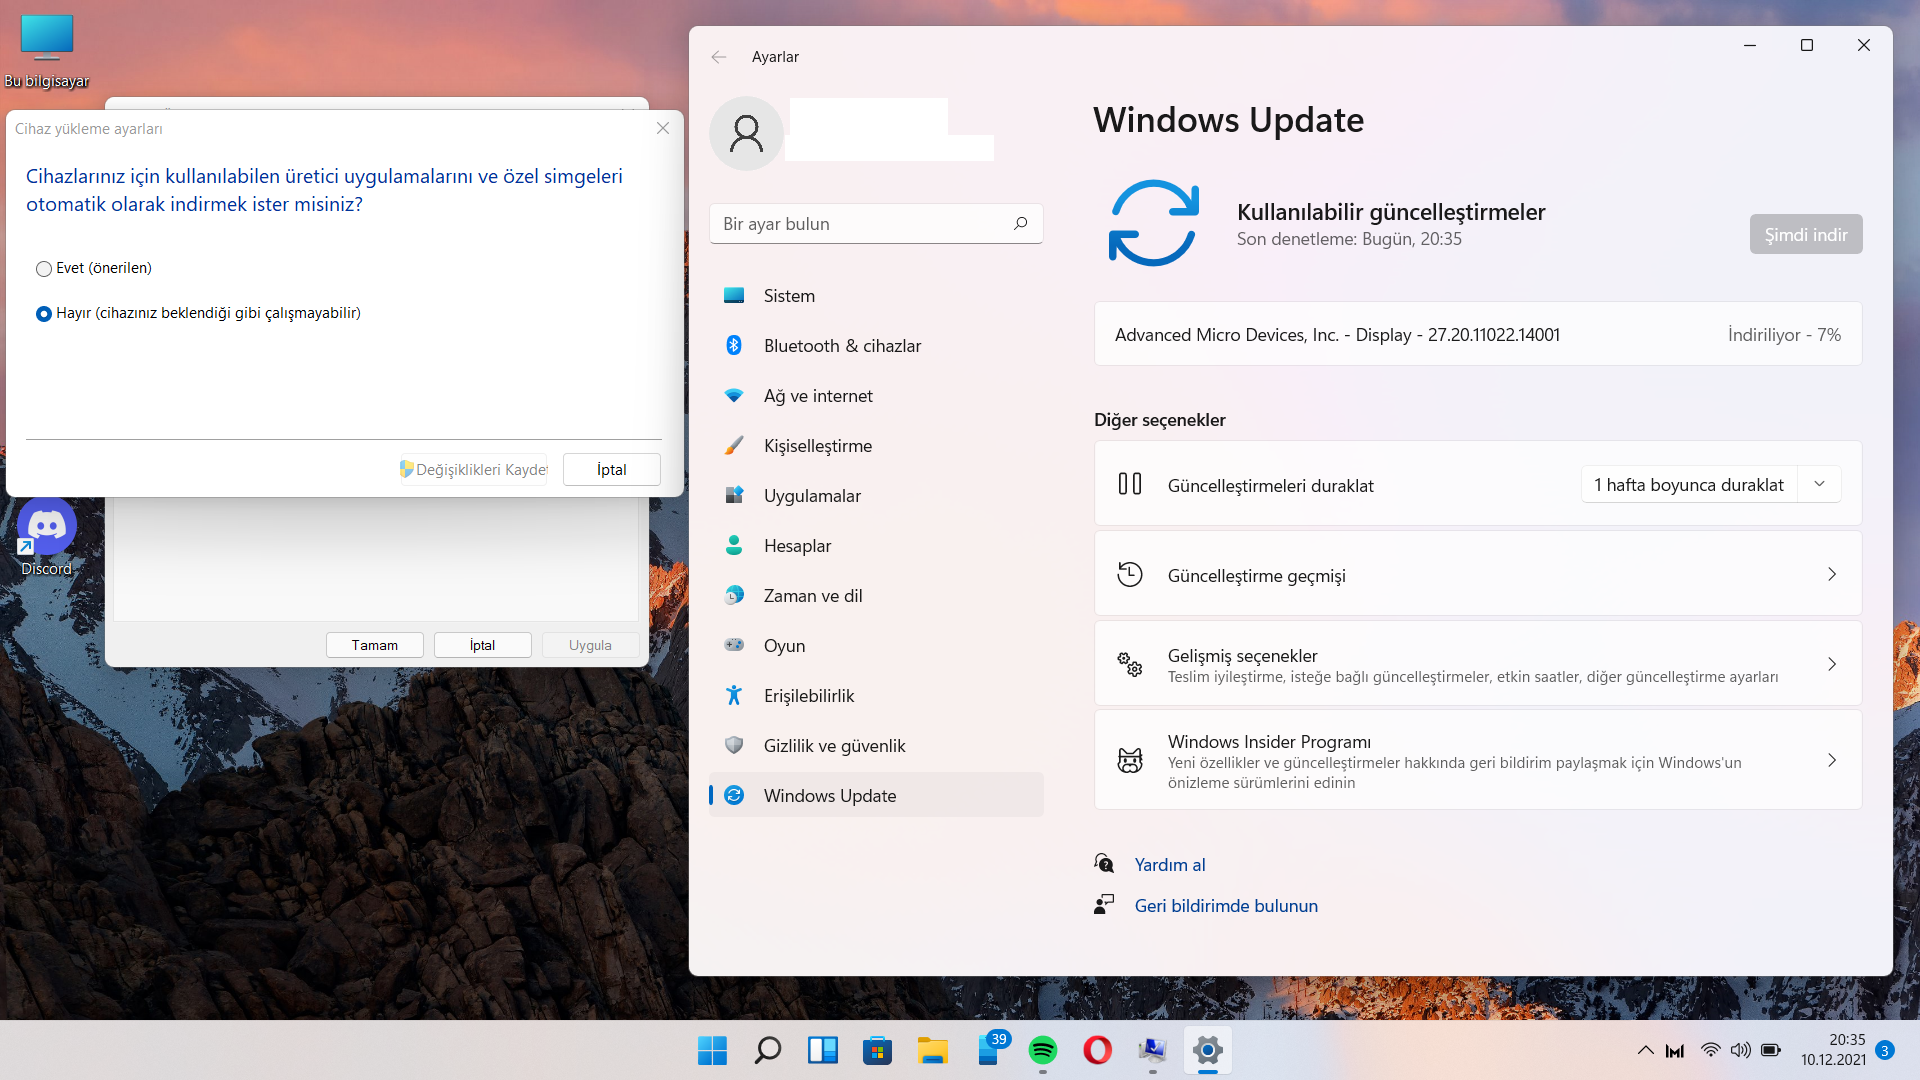Viewport: 1920px width, 1080px height.
Task: Open Windows Insider Programı entry
Action: (1477, 760)
